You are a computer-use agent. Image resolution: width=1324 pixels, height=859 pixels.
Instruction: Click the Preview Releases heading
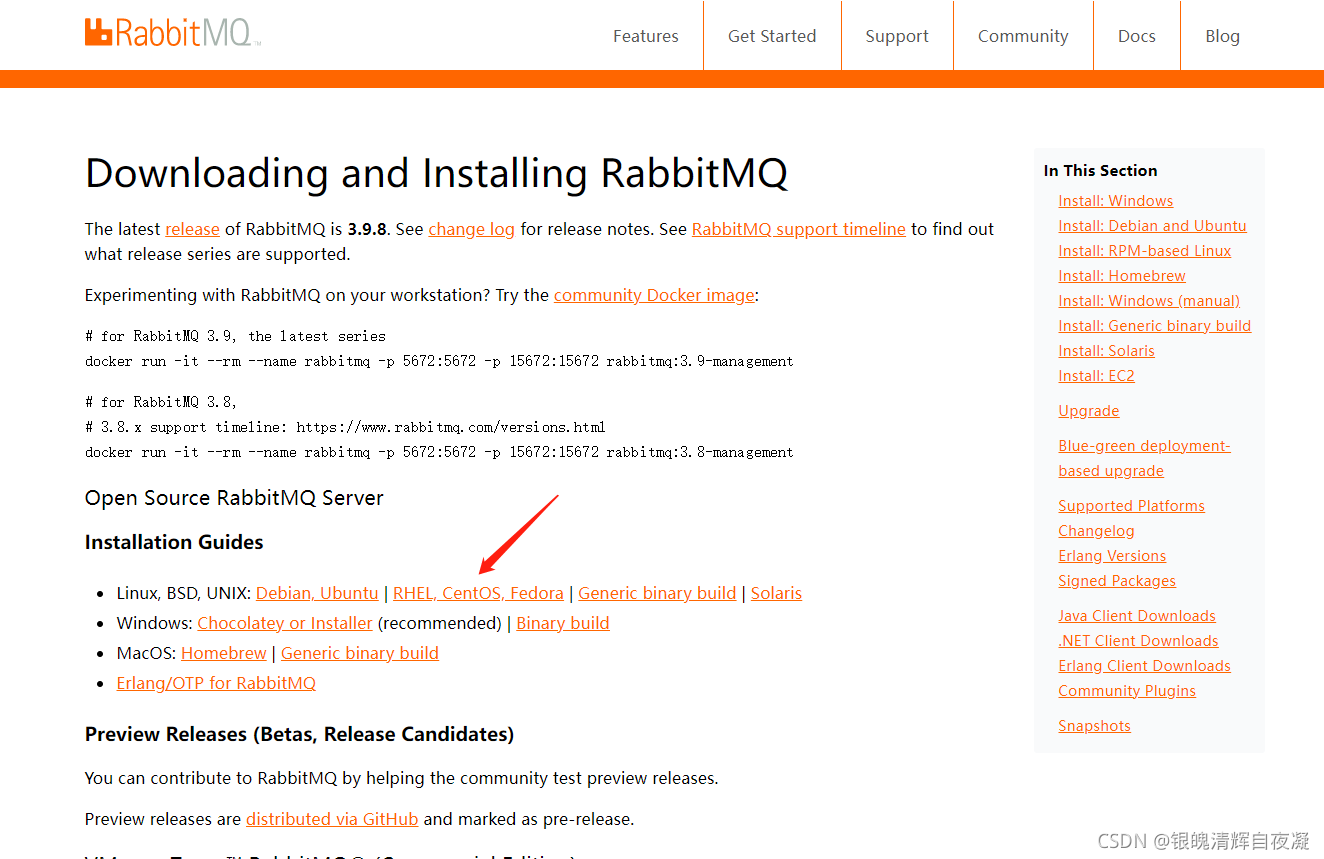coord(299,734)
